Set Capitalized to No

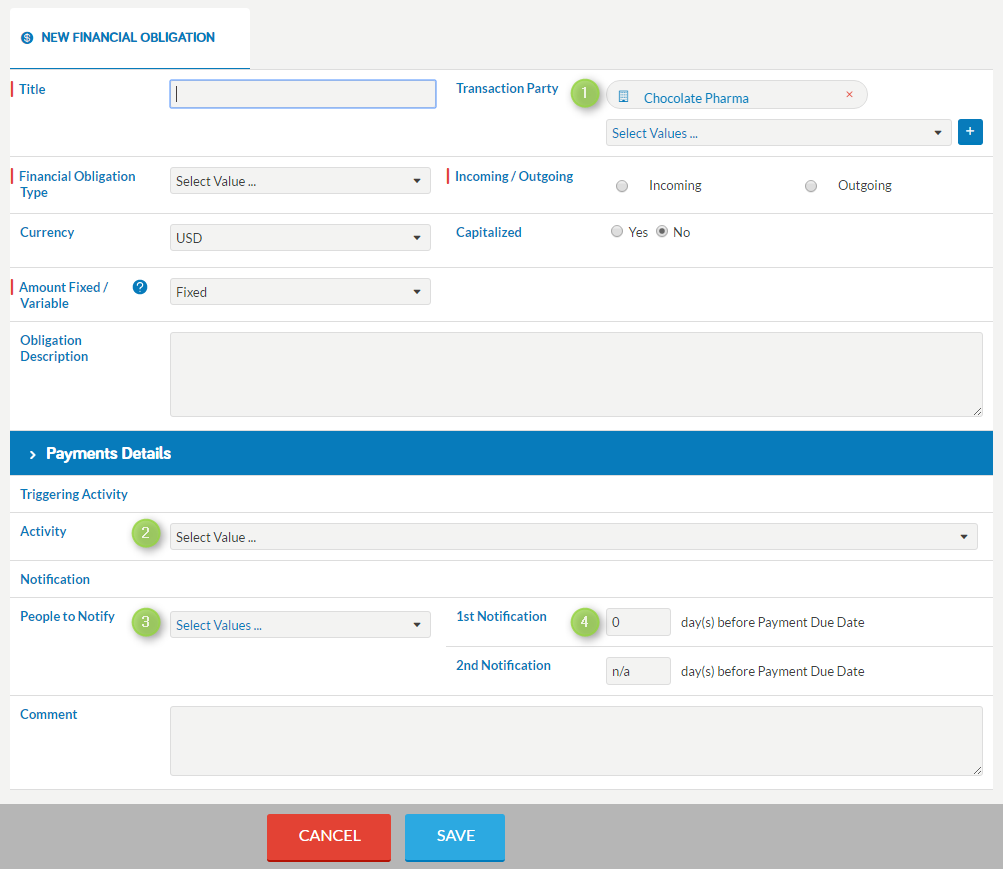[662, 231]
